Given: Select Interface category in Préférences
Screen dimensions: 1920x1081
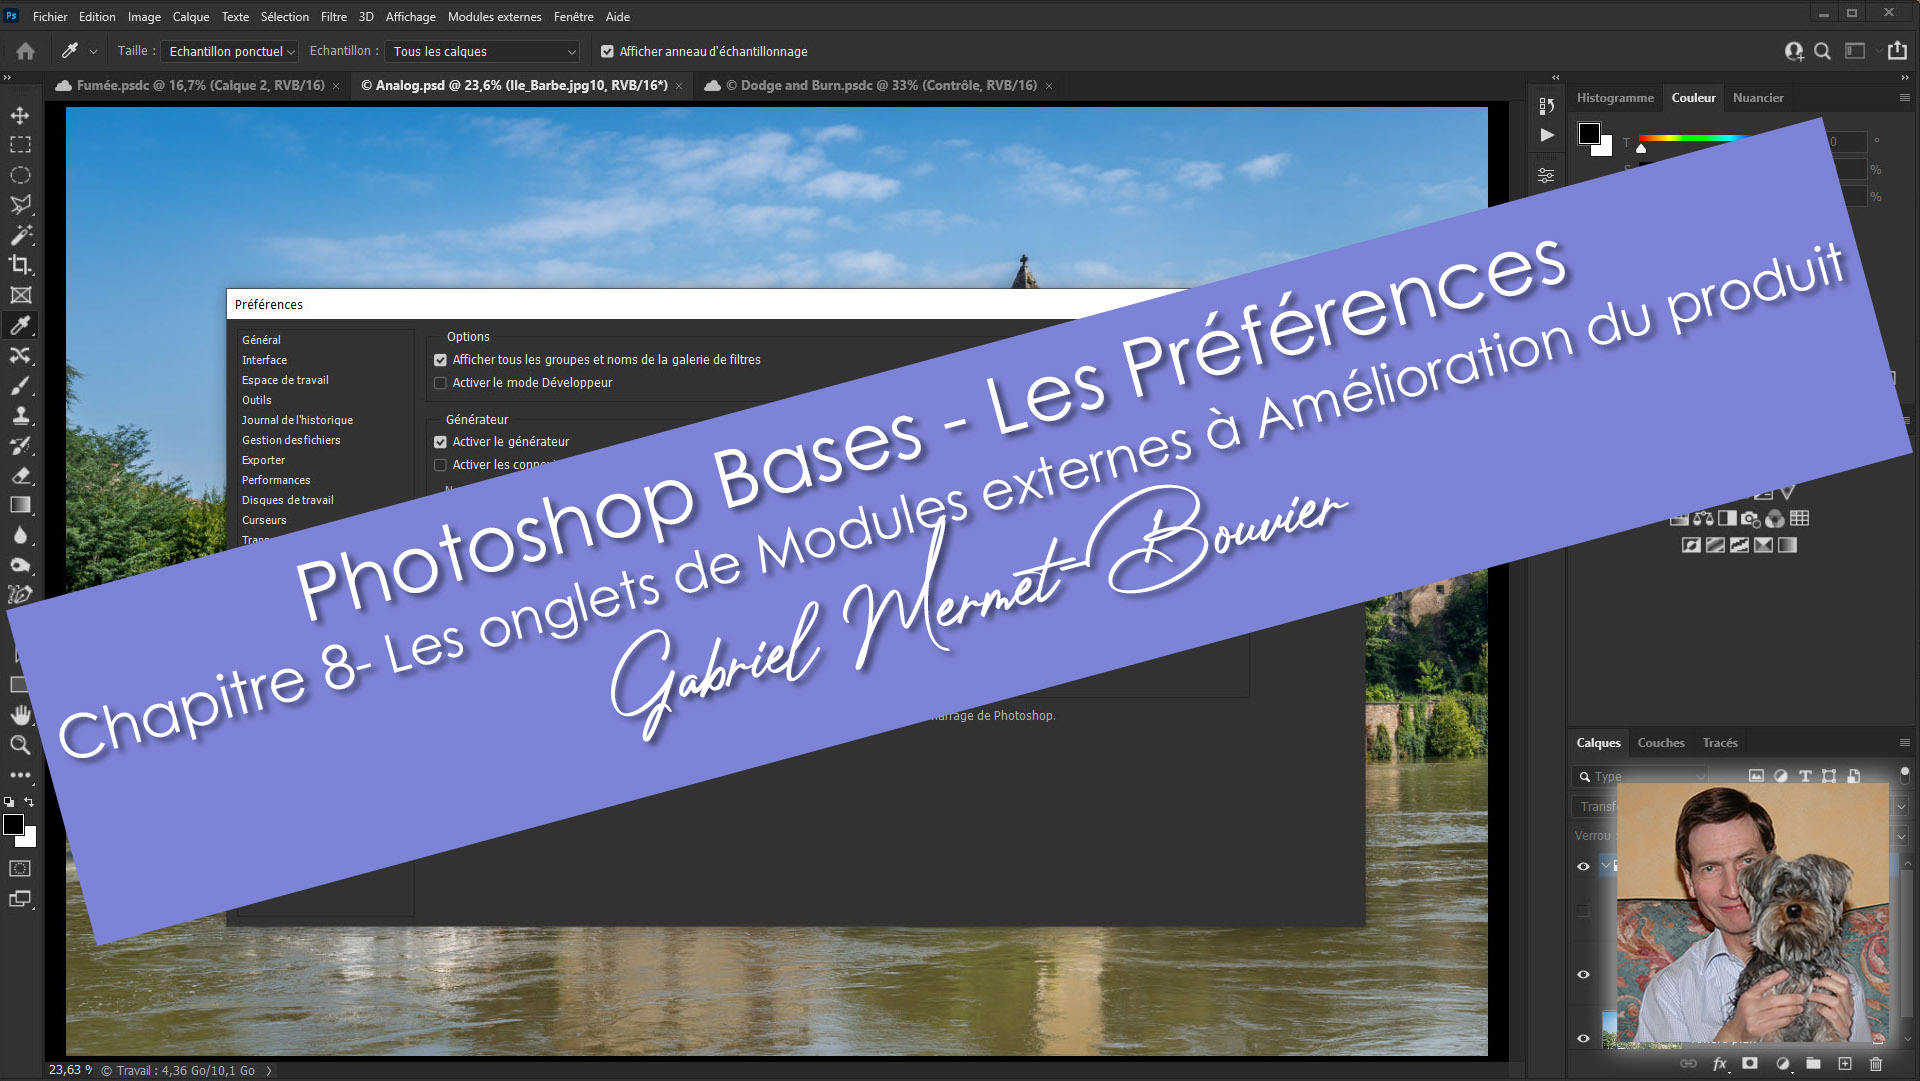Looking at the screenshot, I should [x=264, y=360].
